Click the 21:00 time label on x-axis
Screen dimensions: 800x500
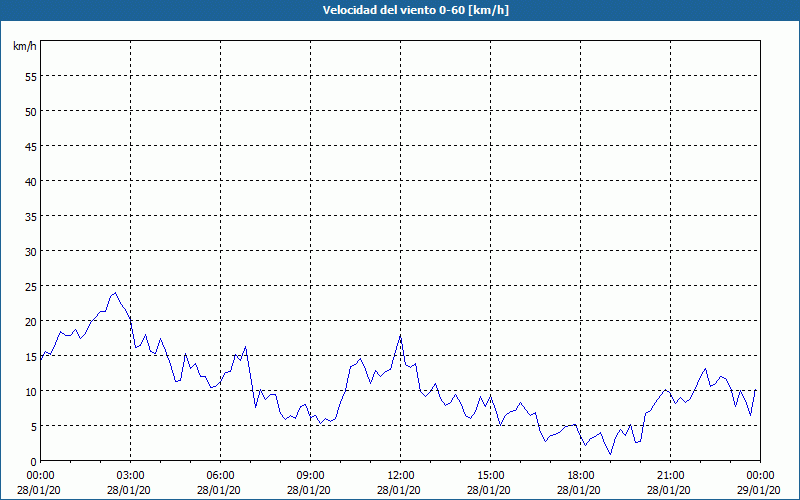point(670,476)
